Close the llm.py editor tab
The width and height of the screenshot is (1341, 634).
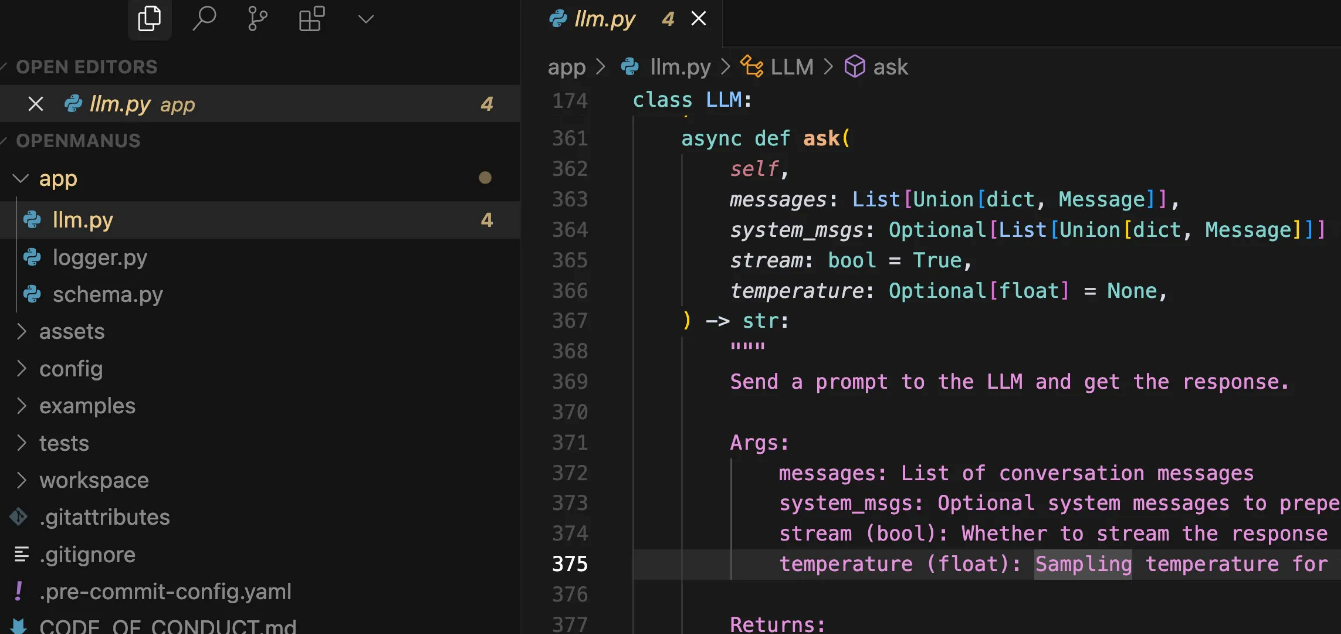[x=699, y=19]
